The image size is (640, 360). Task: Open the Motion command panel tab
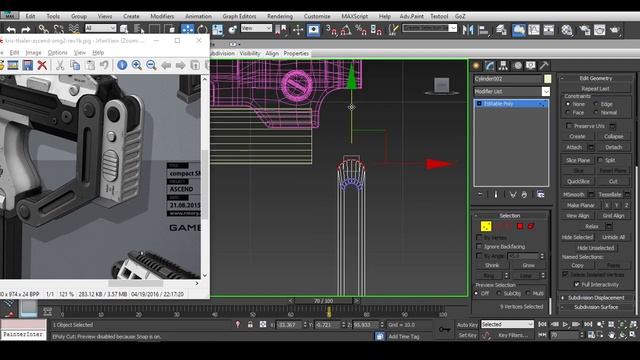click(x=518, y=66)
